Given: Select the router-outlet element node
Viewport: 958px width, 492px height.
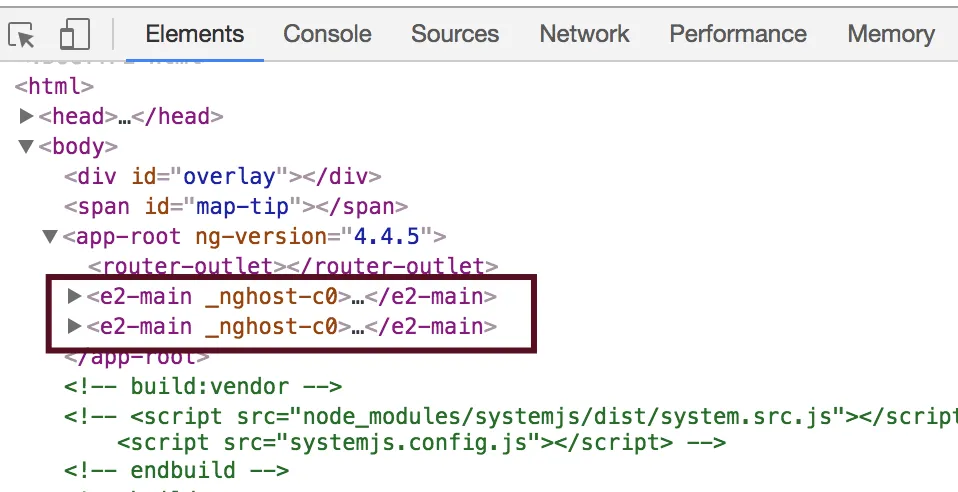Looking at the screenshot, I should click(x=293, y=266).
